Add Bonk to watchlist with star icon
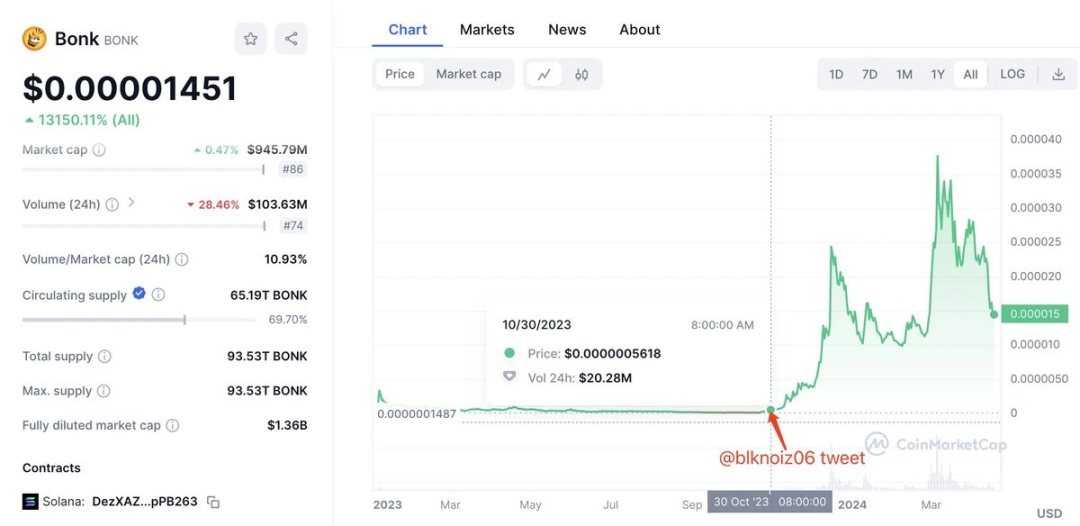 (x=251, y=39)
